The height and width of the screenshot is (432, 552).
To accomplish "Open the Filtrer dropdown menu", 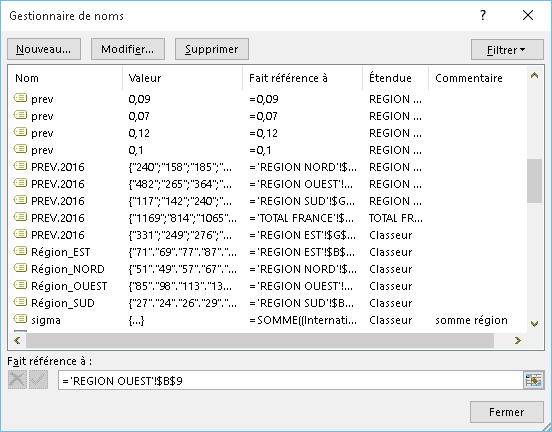I will point(507,50).
